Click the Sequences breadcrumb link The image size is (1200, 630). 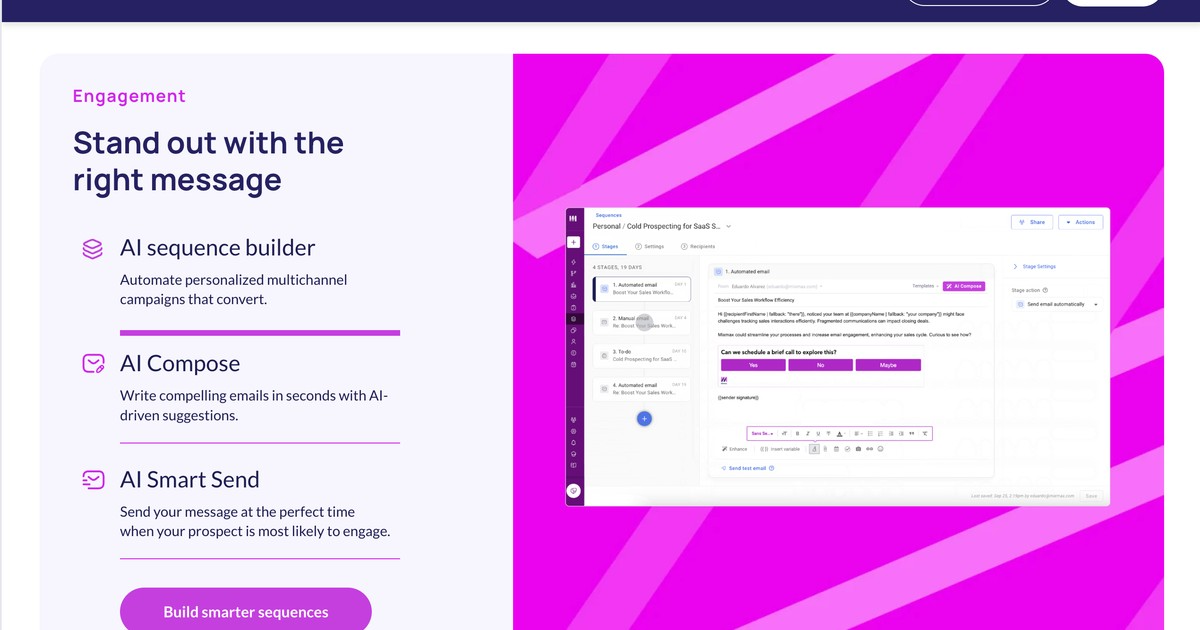click(608, 215)
